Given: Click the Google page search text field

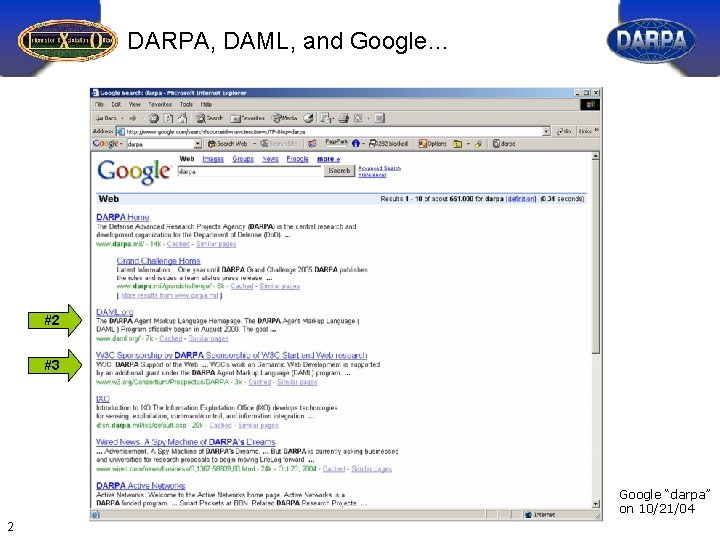Looking at the screenshot, I should (249, 171).
